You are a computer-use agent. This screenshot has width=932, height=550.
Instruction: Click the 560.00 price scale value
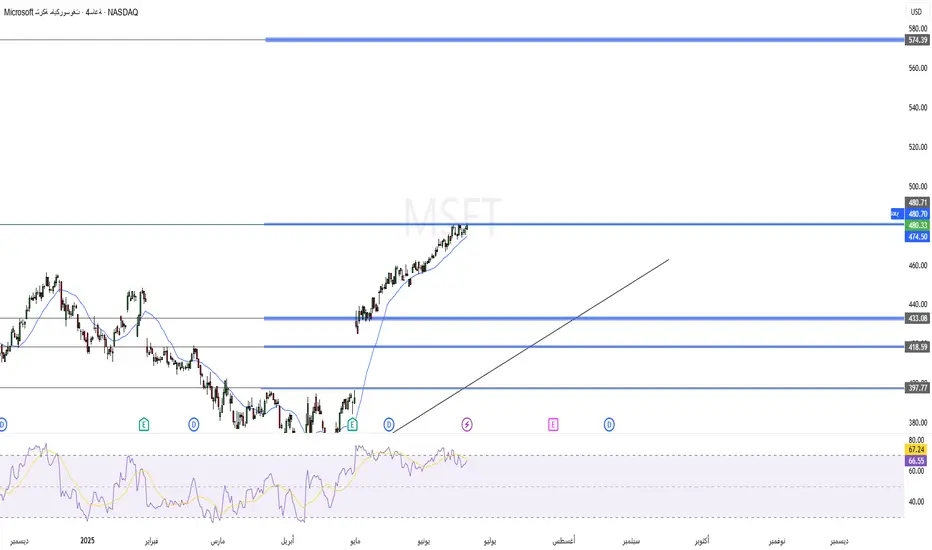coord(918,68)
